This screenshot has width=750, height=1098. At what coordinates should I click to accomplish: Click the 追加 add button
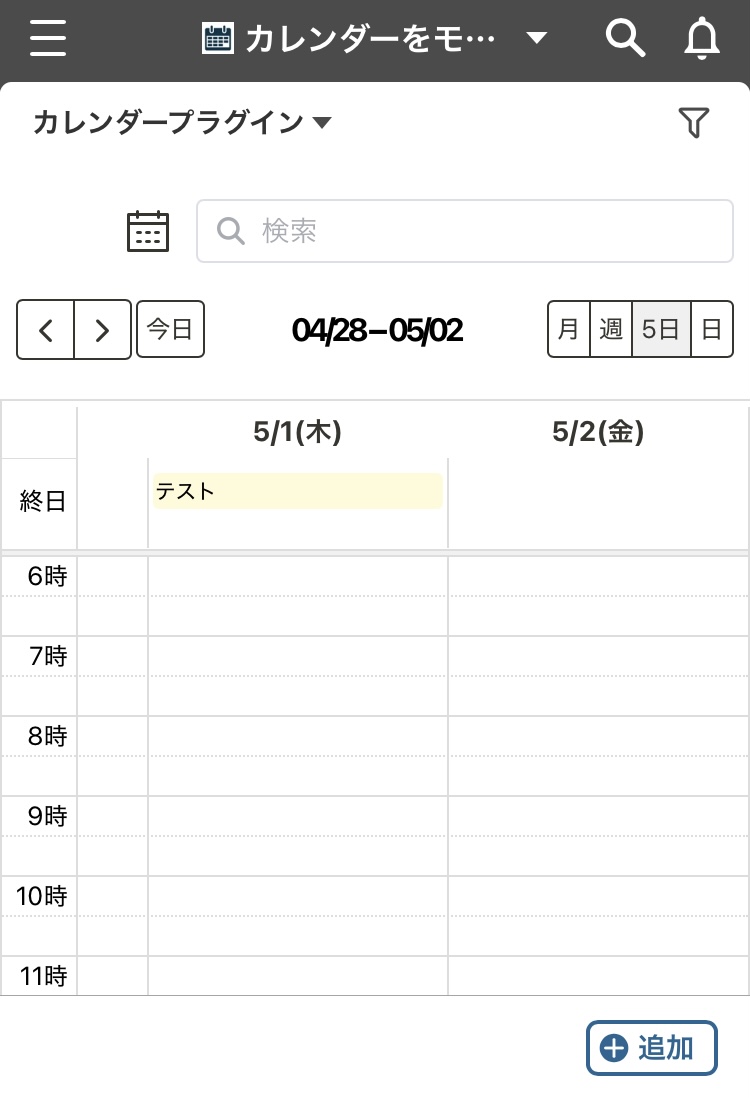(x=651, y=1048)
